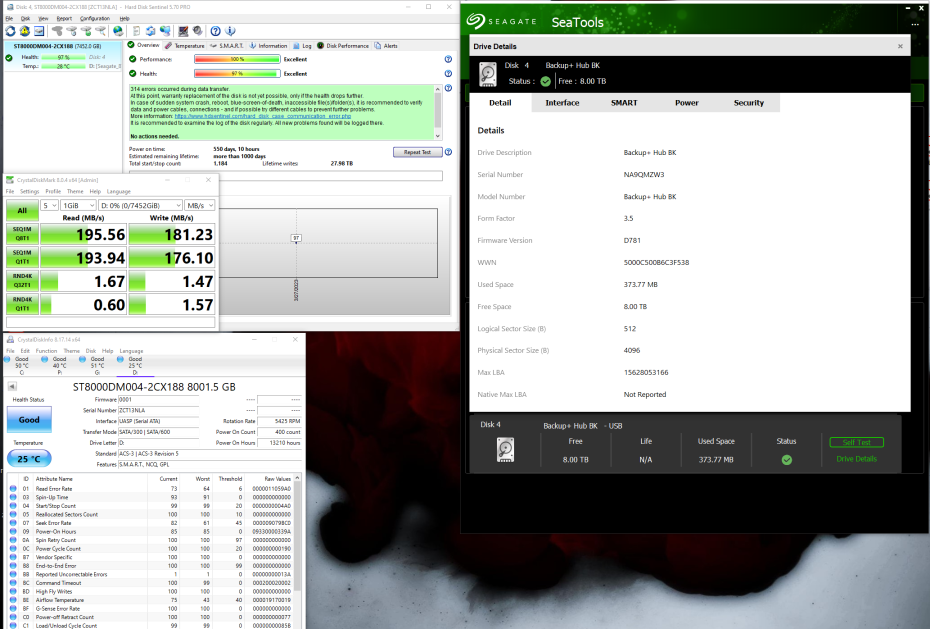This screenshot has height=629, width=930.
Task: Click the green status check in SeaTools Disk 4 card
Action: click(786, 460)
